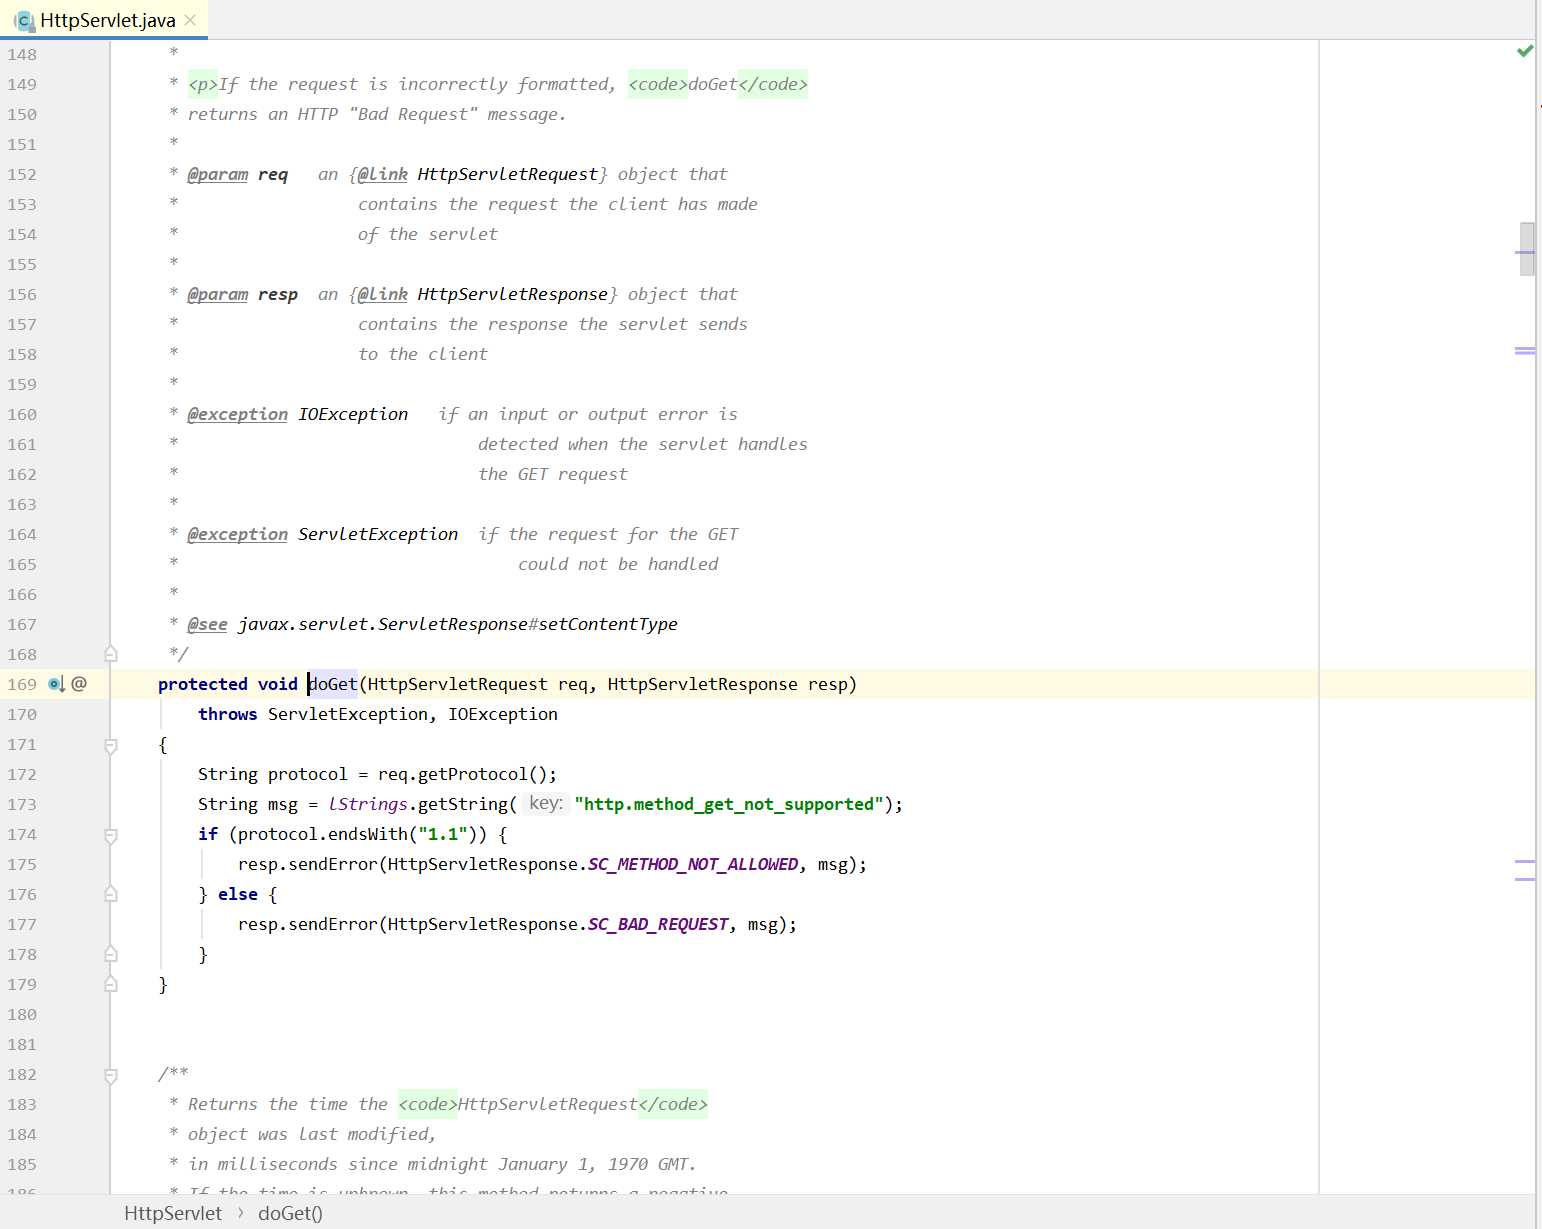Click SC_BAD_REQUEST constant

[658, 924]
